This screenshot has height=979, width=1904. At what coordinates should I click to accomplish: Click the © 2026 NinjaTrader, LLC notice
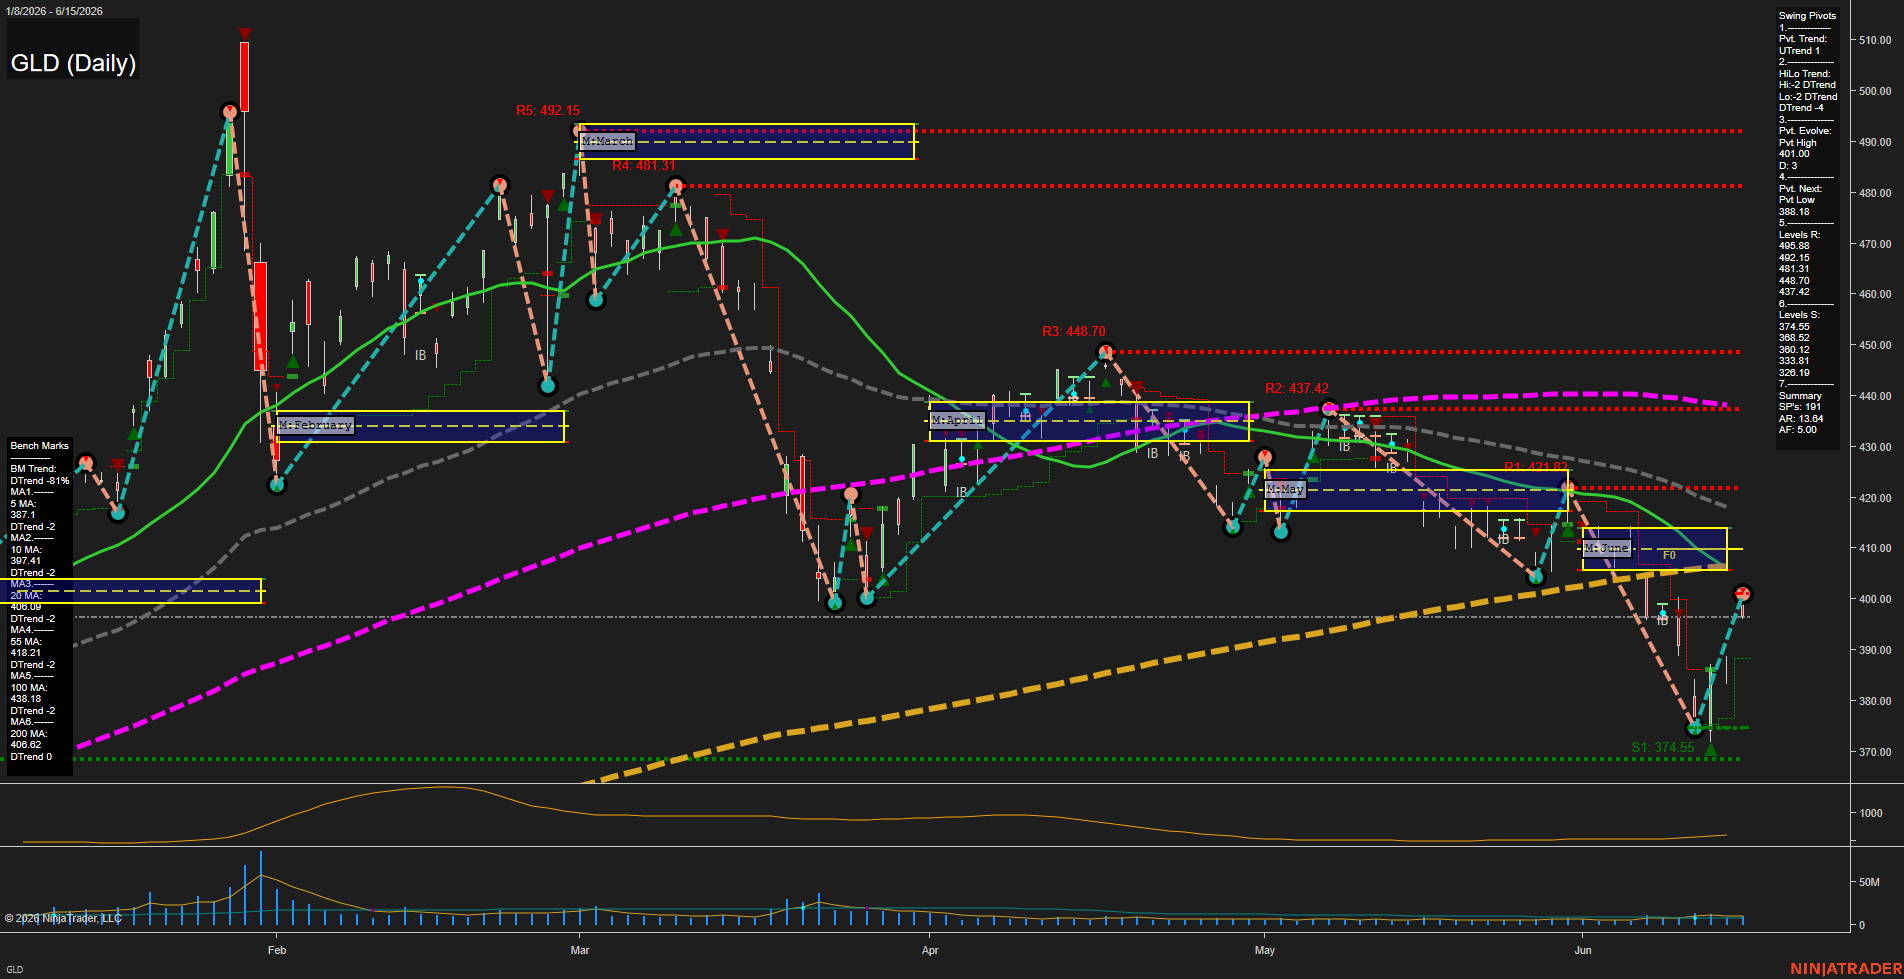(x=63, y=918)
